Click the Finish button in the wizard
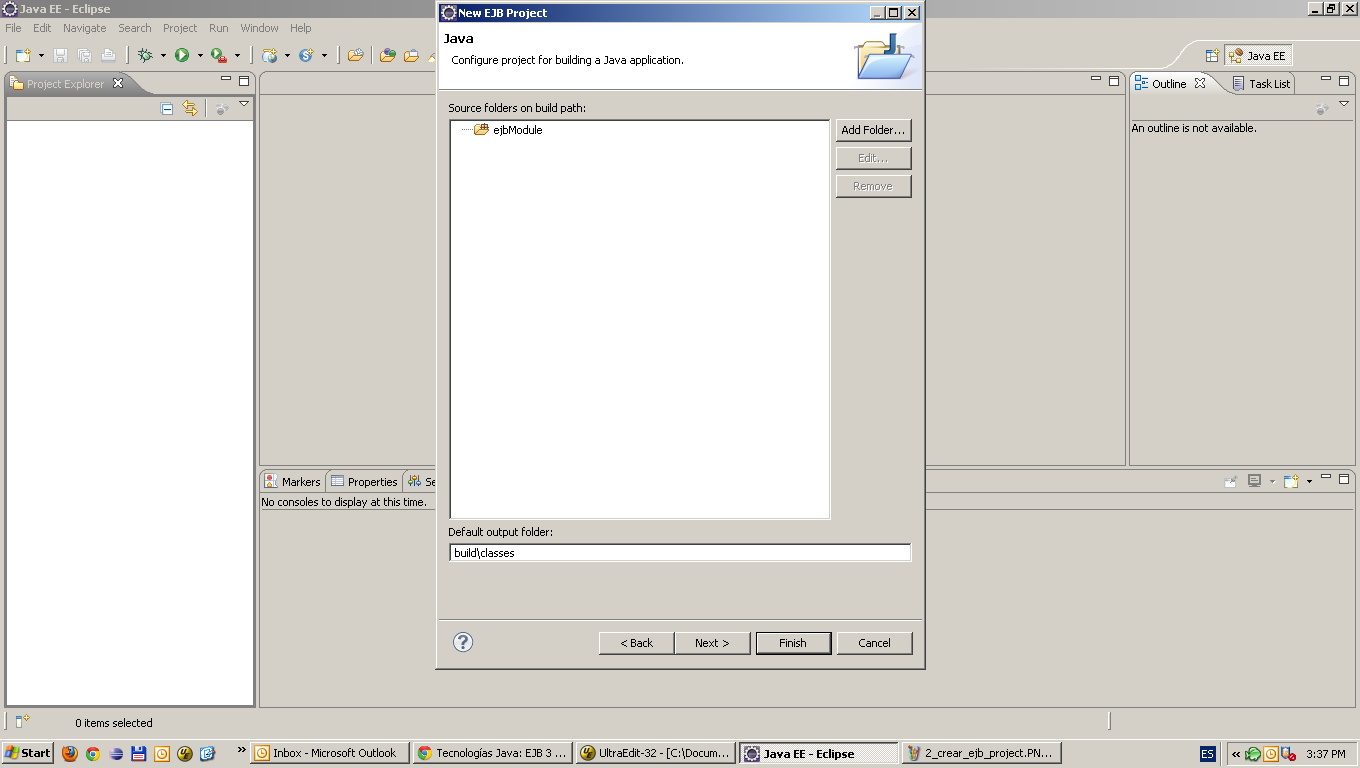This screenshot has width=1360, height=768. click(793, 643)
